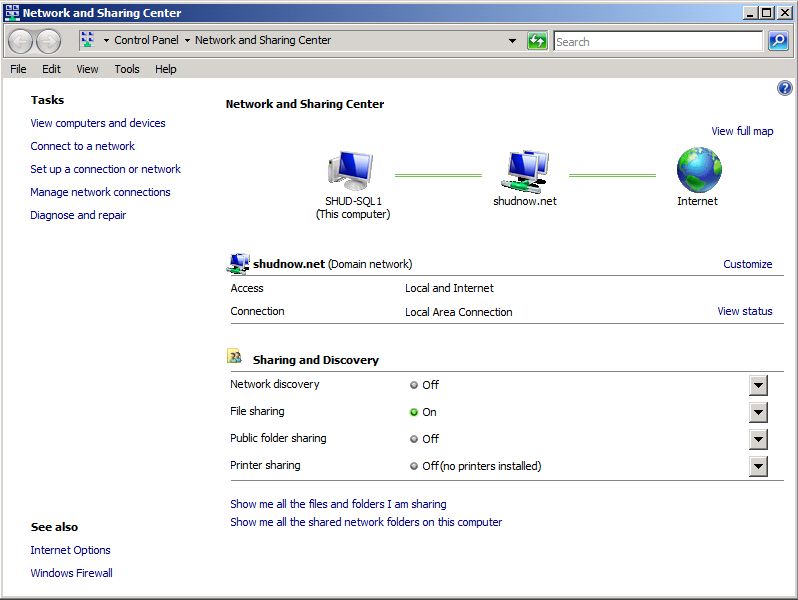Open Windows Firewall under See also
Viewport: 798px width, 600px height.
(71, 573)
